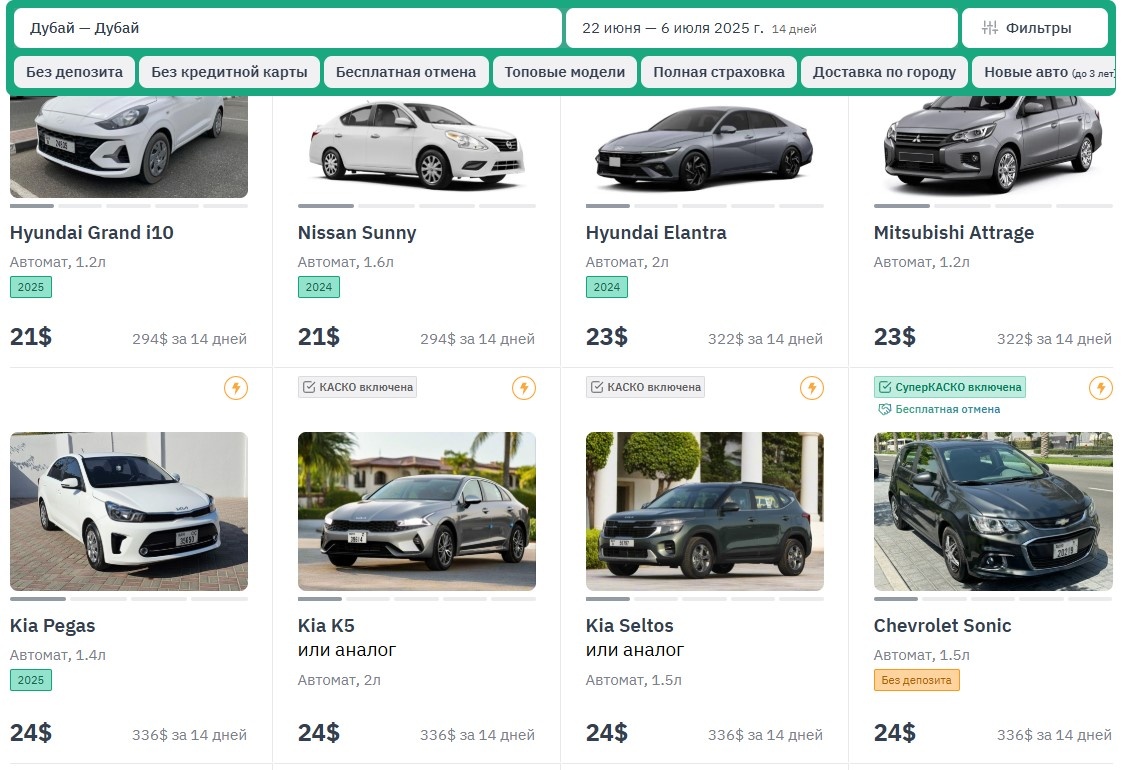Screen dimensions: 1125x770
Task: Toggle the Без депозита filter chip
Action: coord(74,71)
